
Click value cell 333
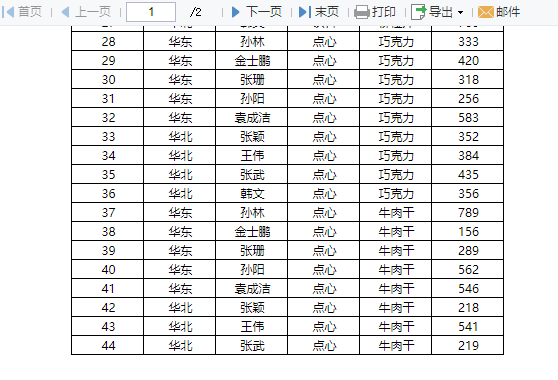467,41
